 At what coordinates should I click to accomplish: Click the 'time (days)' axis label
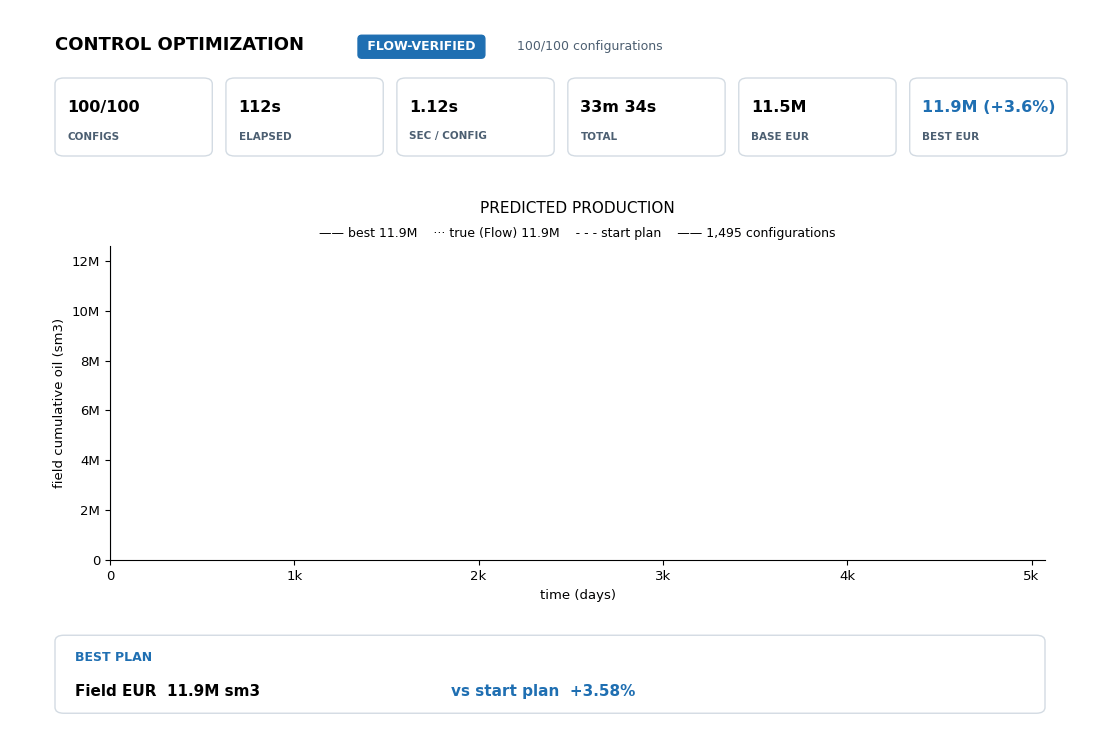point(577,595)
